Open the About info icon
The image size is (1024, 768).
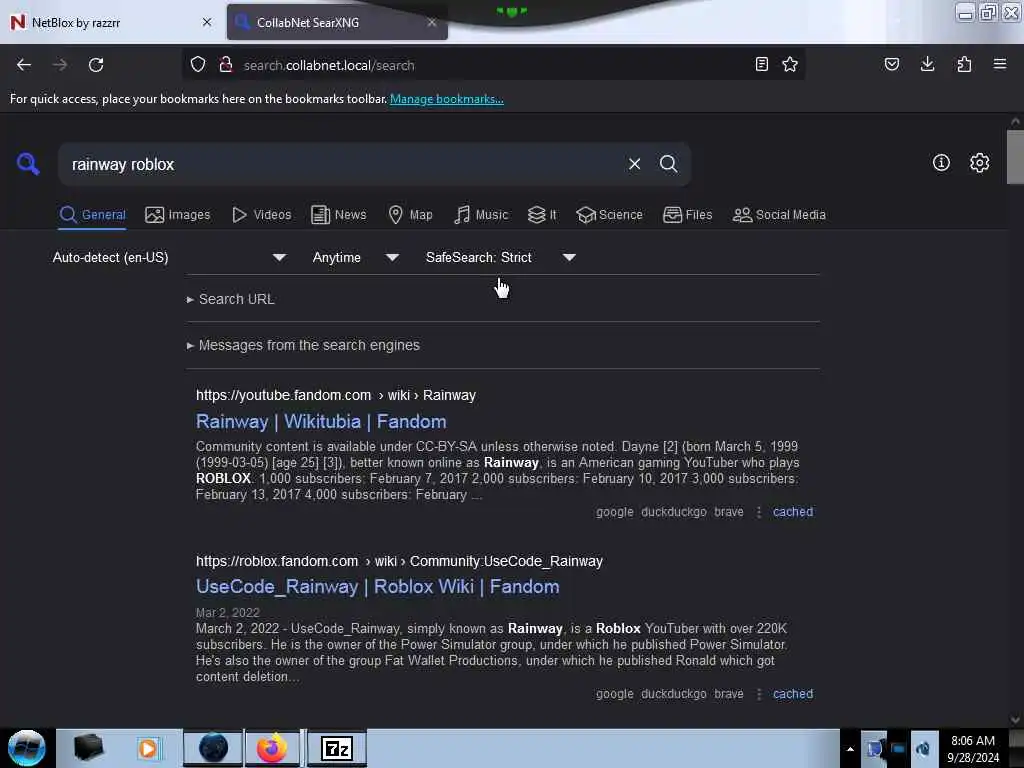tap(941, 163)
